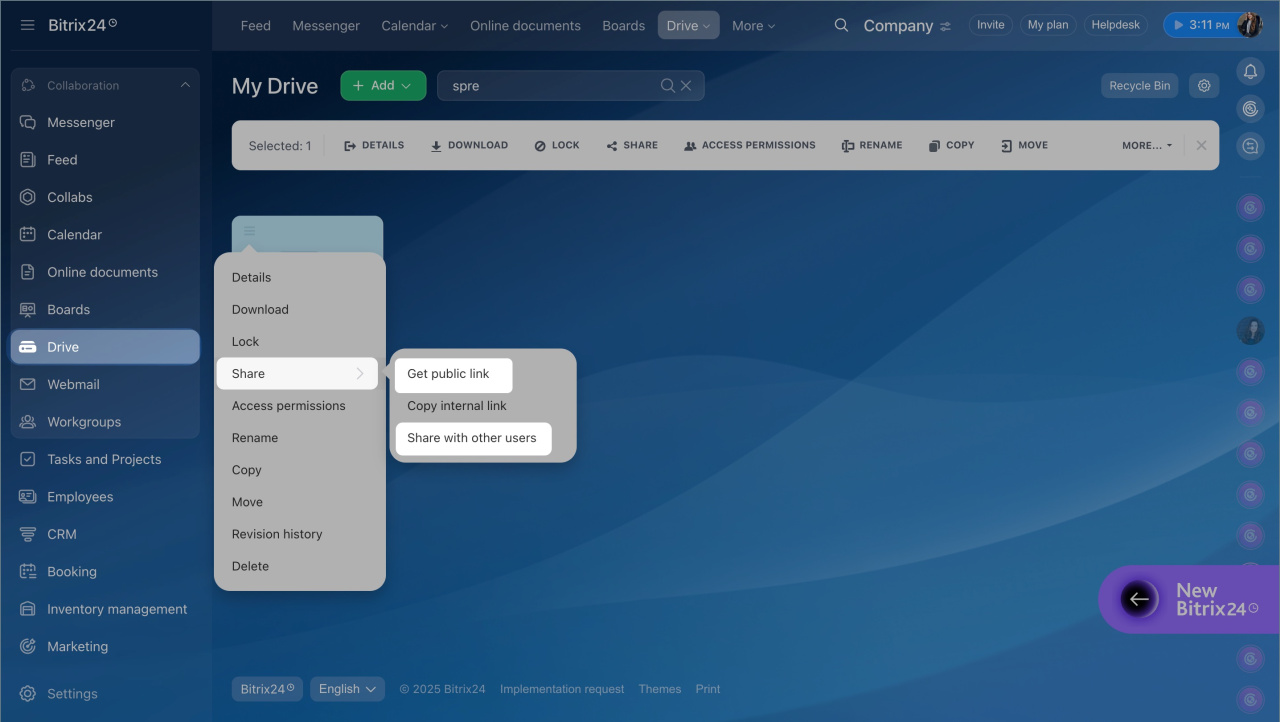Open the English language selector

pos(347,689)
